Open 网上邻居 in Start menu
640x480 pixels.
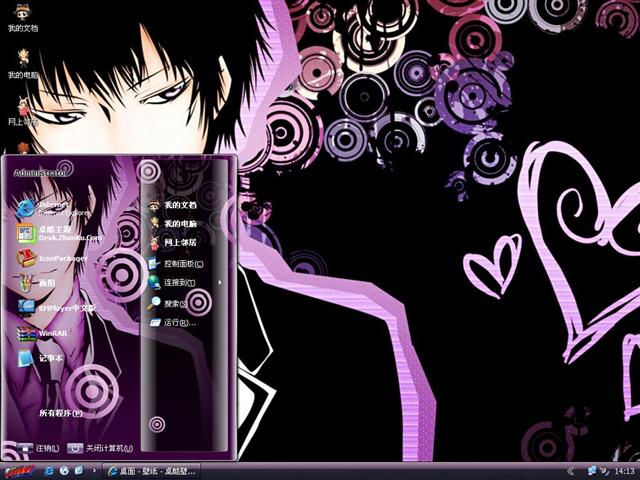click(172, 242)
